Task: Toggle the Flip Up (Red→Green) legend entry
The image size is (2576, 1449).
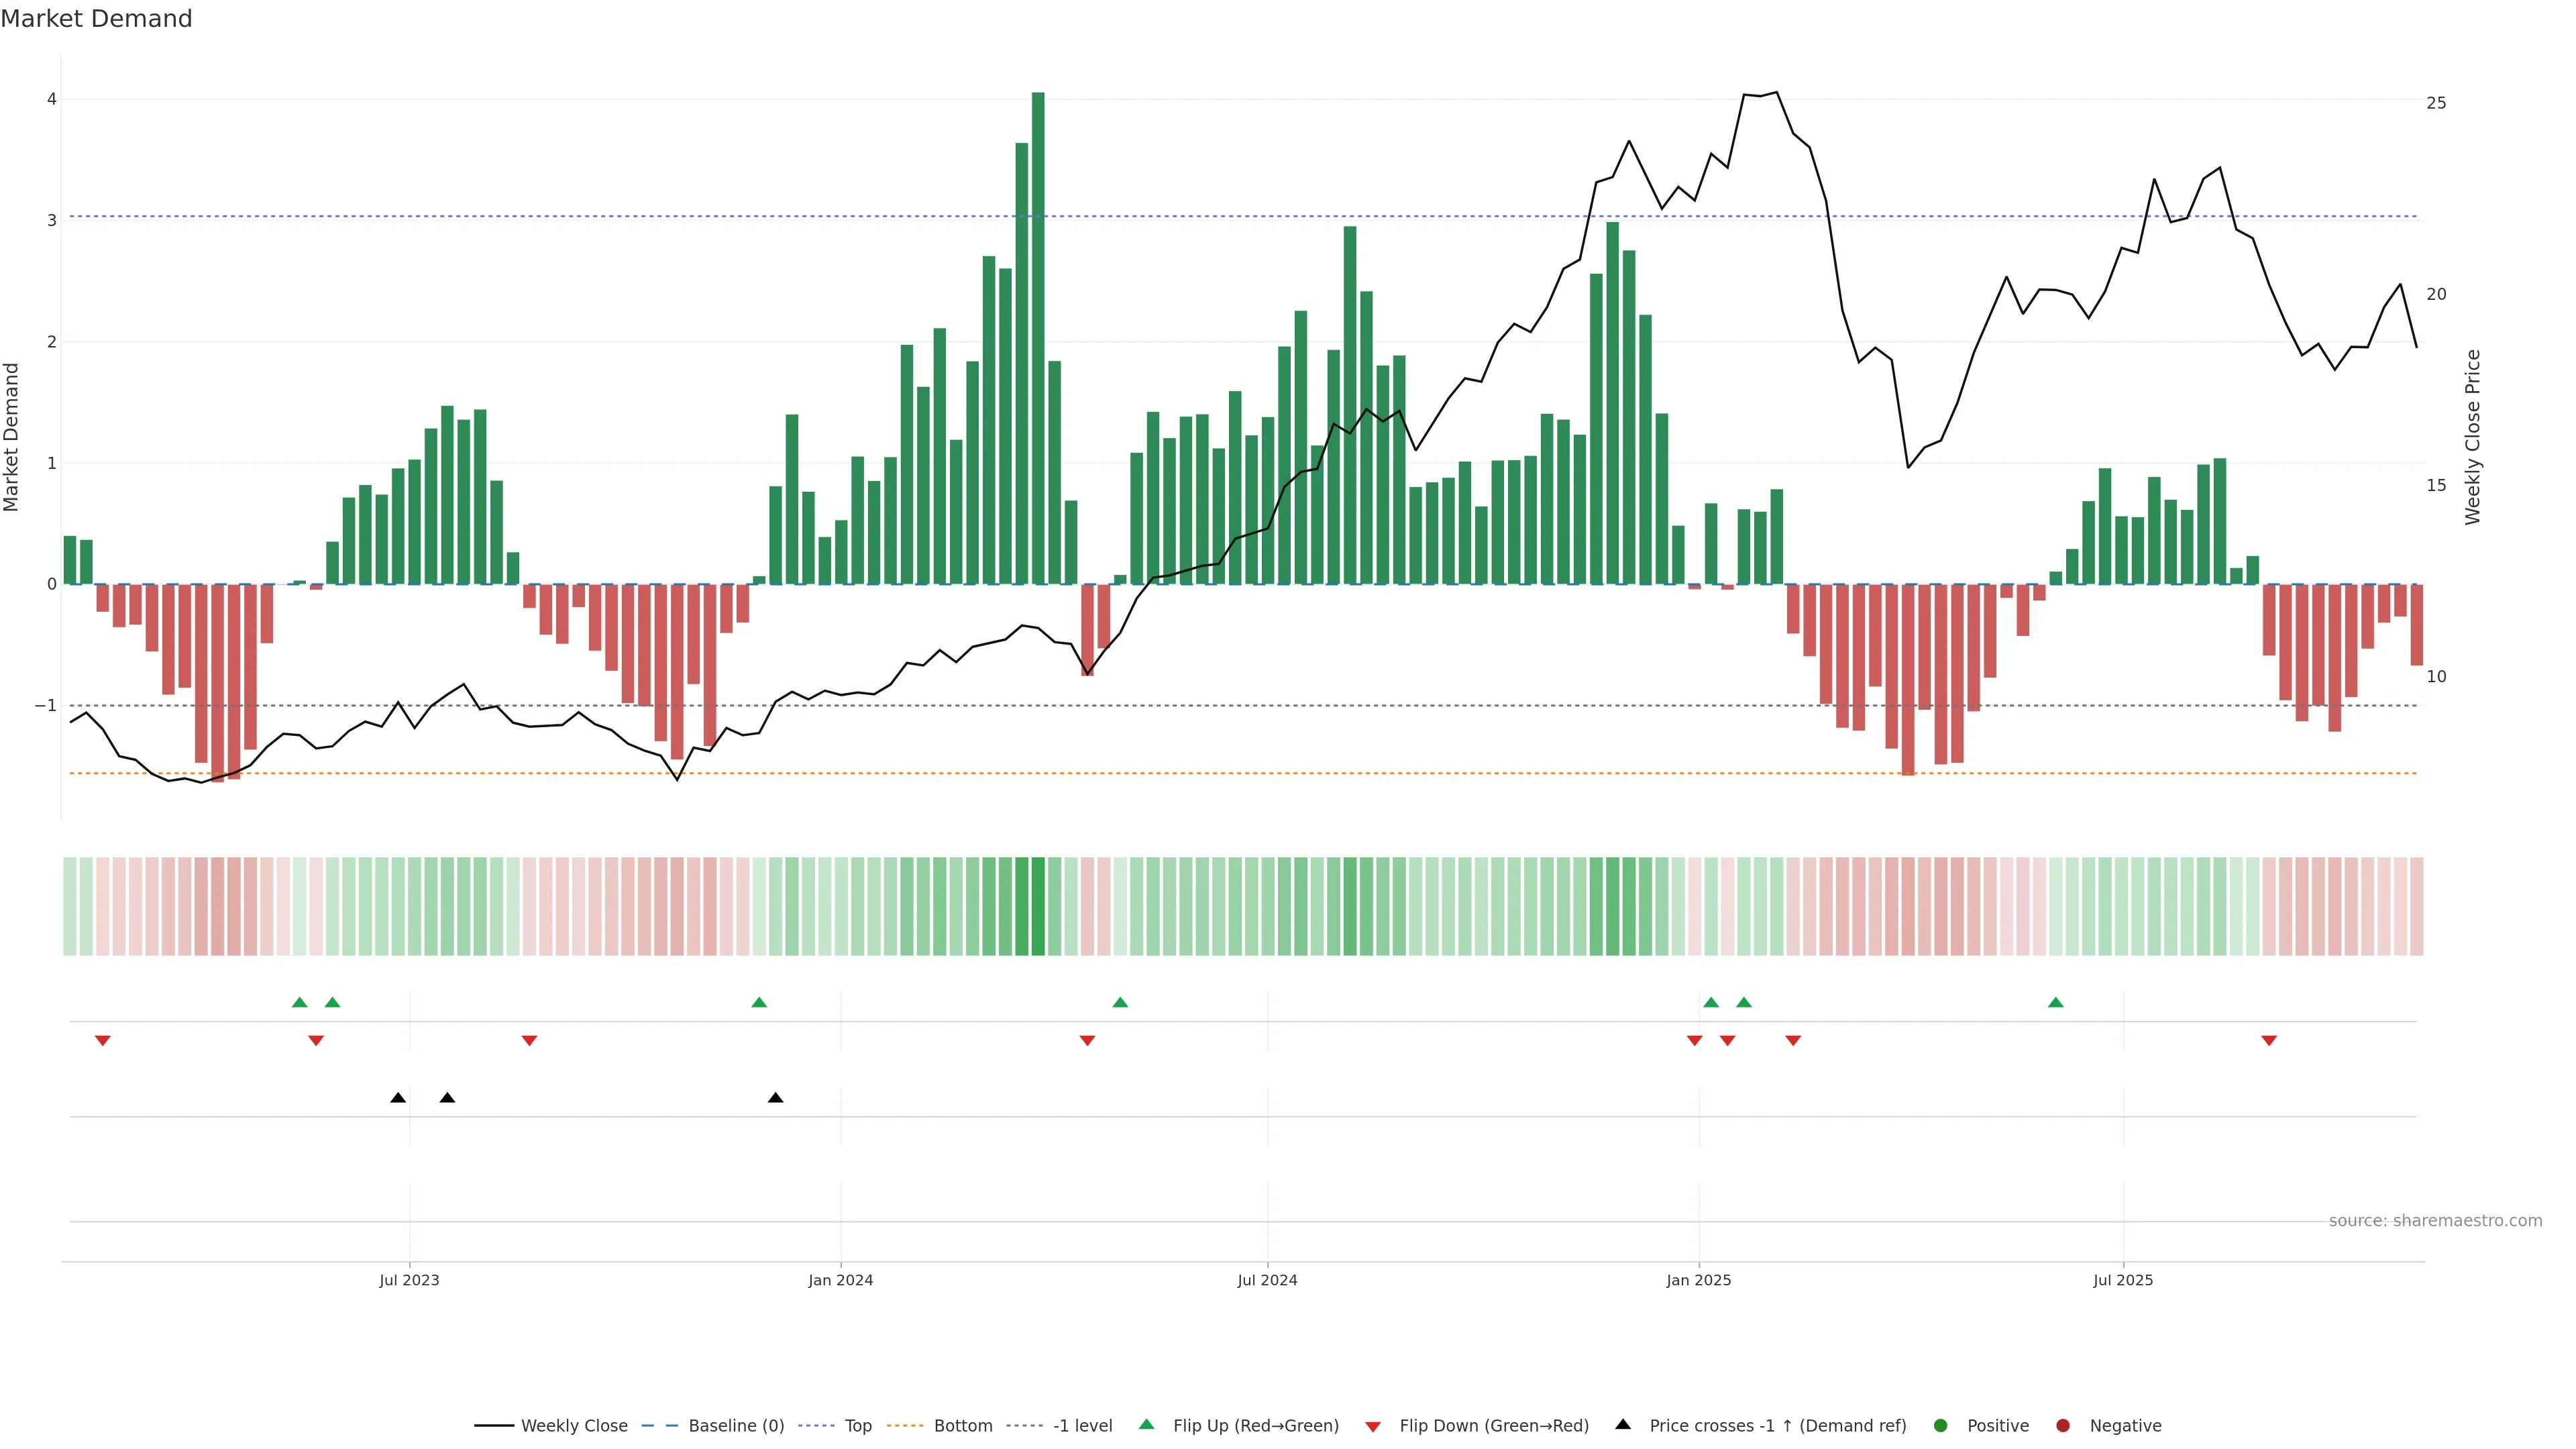Action: pos(1255,1425)
